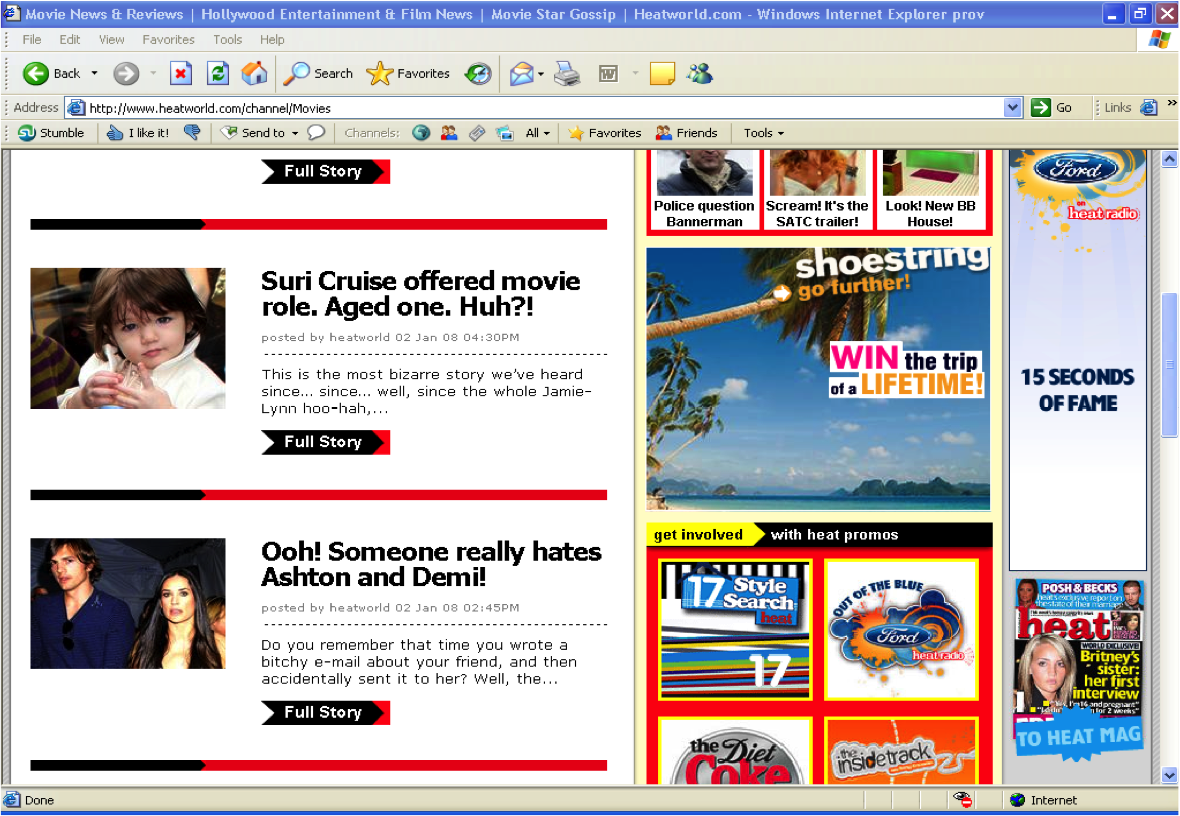
Task: Open the Edit menu
Action: tap(70, 39)
